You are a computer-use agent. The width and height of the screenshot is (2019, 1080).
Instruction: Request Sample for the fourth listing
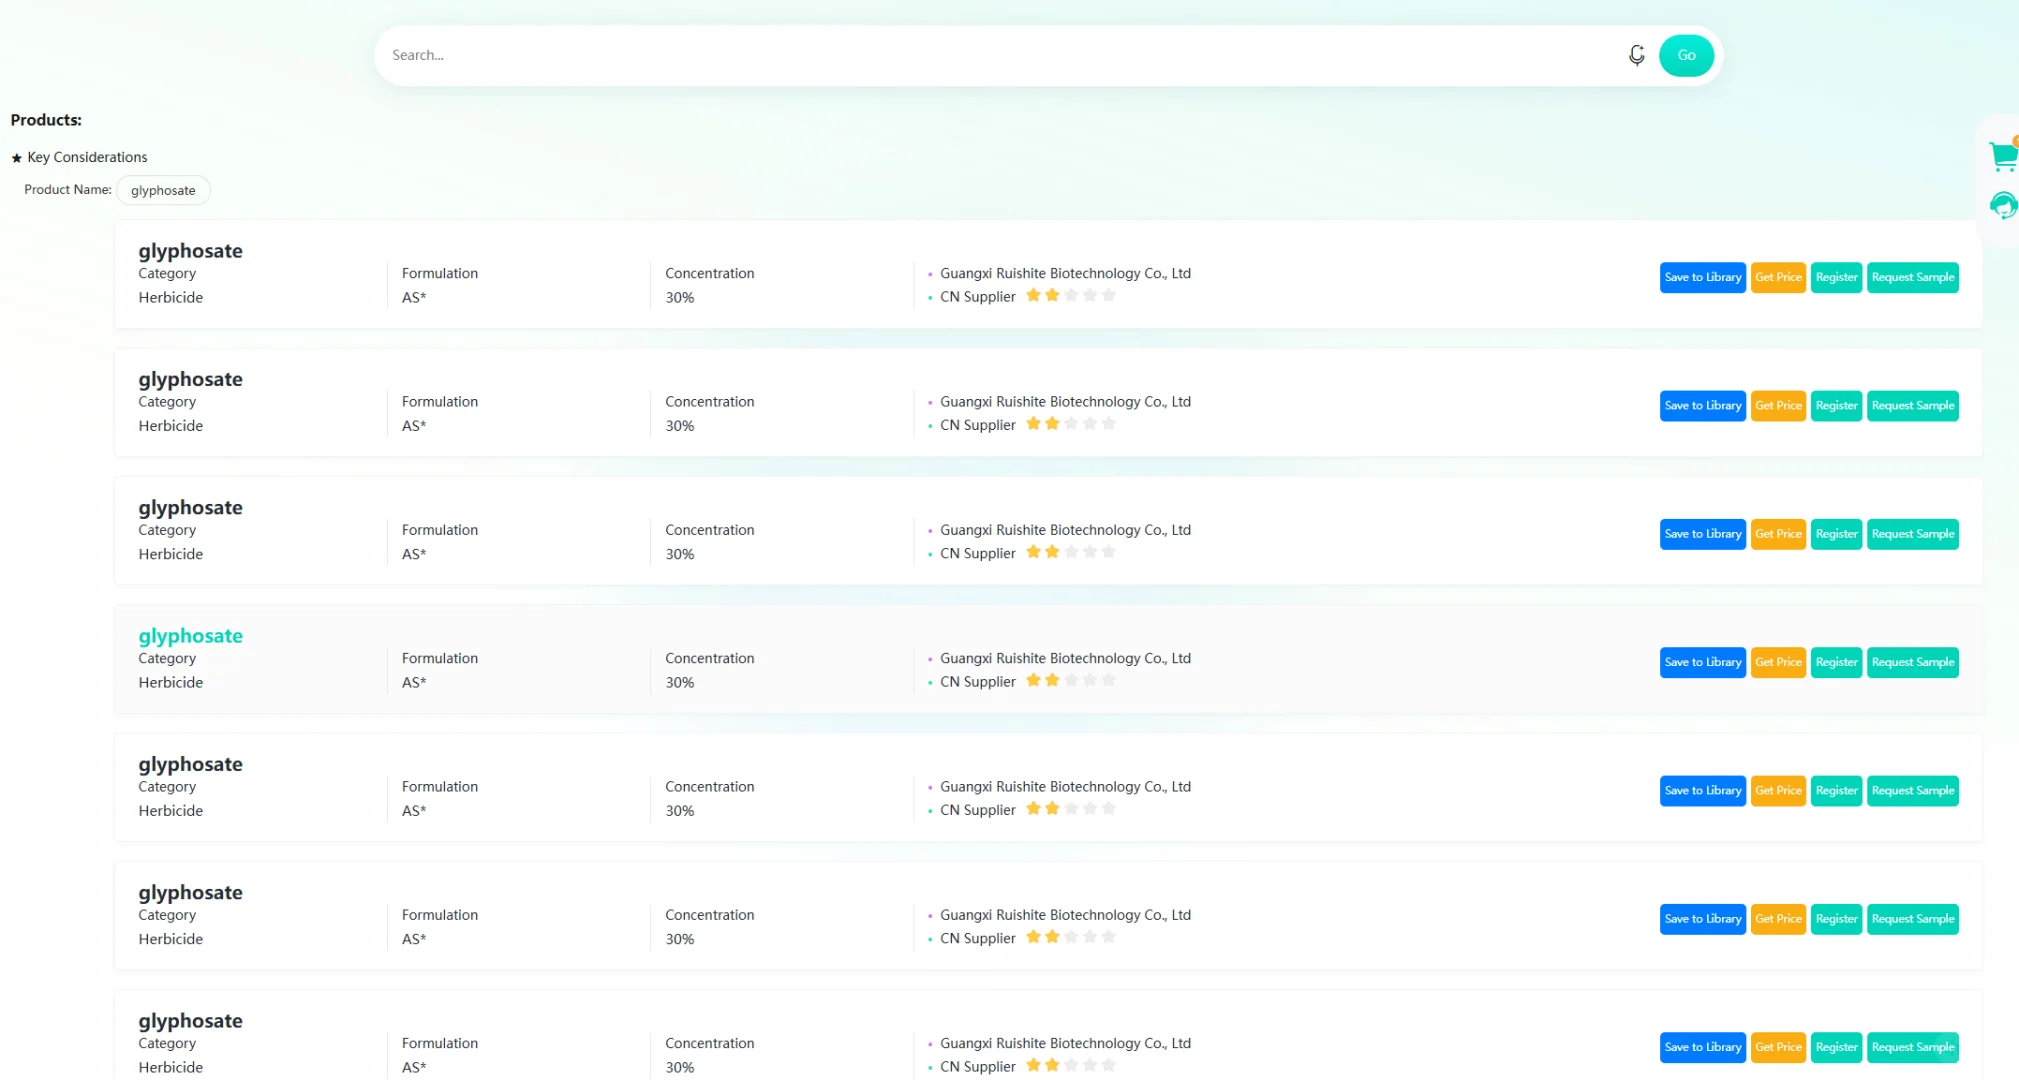[x=1912, y=662]
